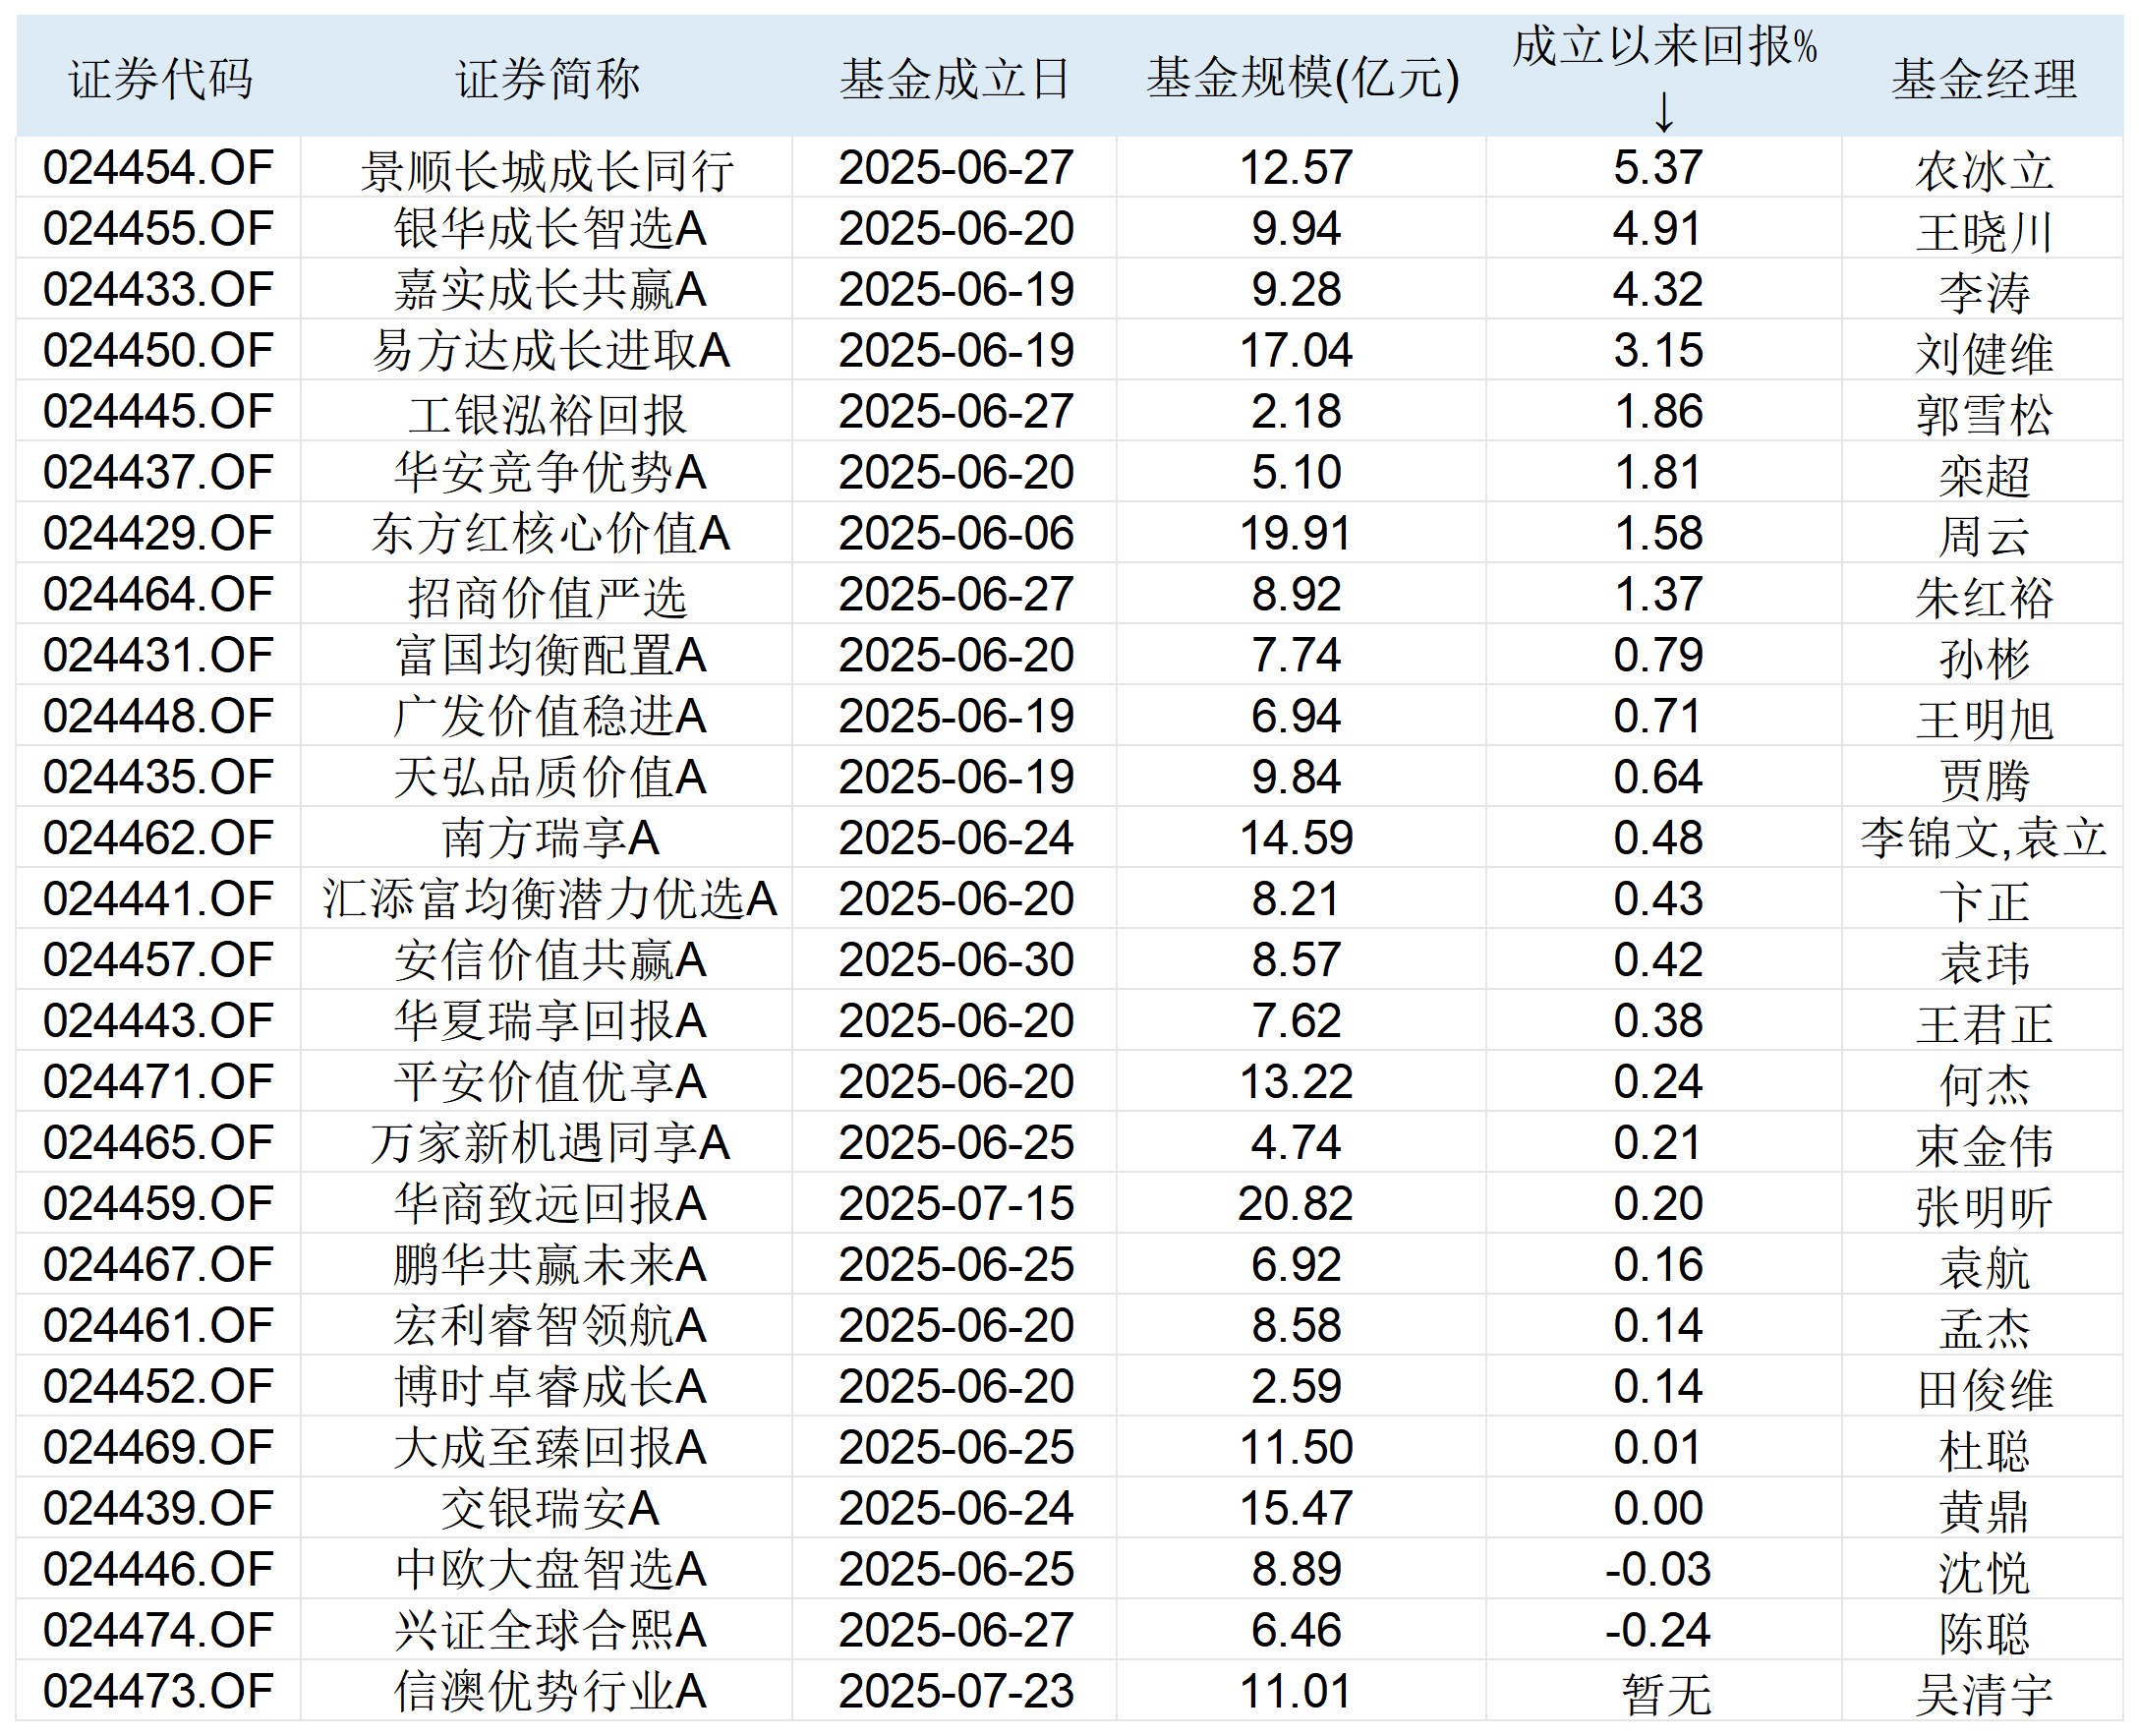Screen dimensions: 2139x1736
Task: Click the 证券代码 column header
Action: [x=160, y=78]
